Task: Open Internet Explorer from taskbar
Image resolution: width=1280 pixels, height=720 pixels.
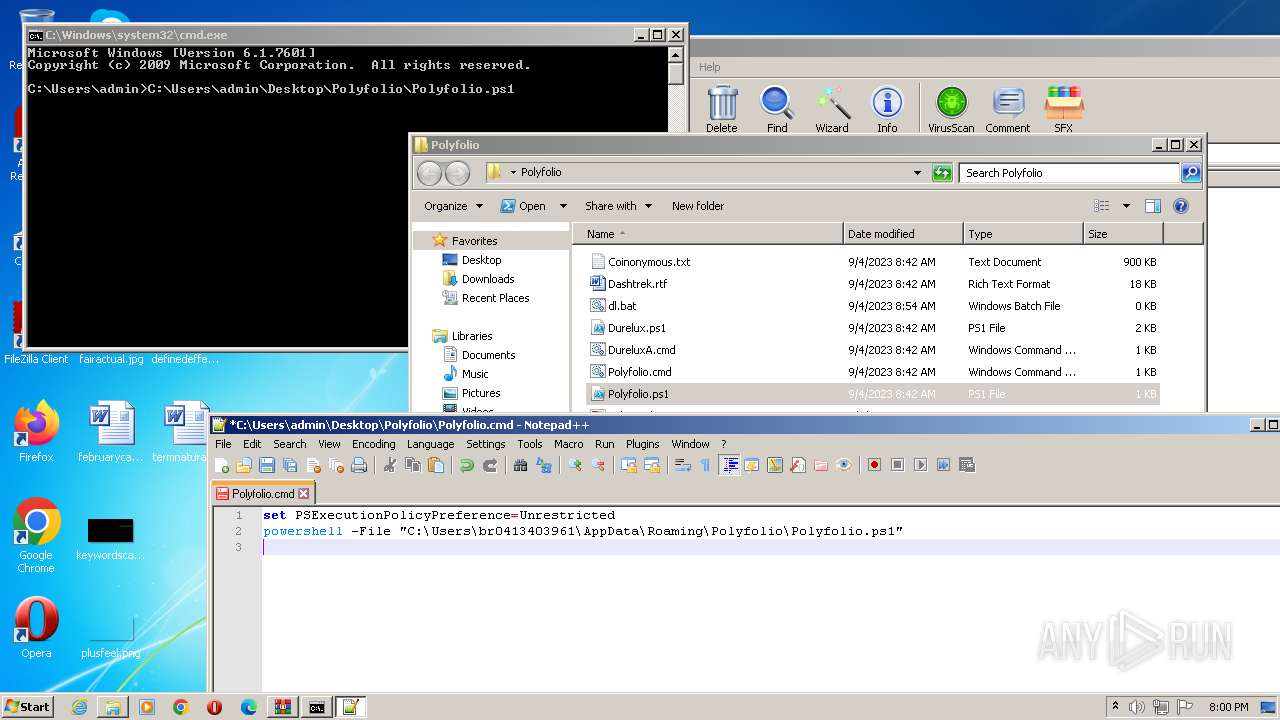Action: (79, 707)
